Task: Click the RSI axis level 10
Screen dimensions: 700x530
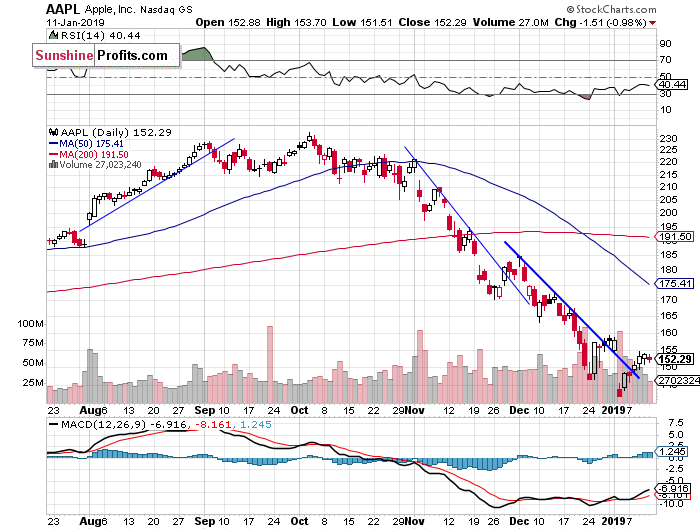Action: tap(665, 109)
